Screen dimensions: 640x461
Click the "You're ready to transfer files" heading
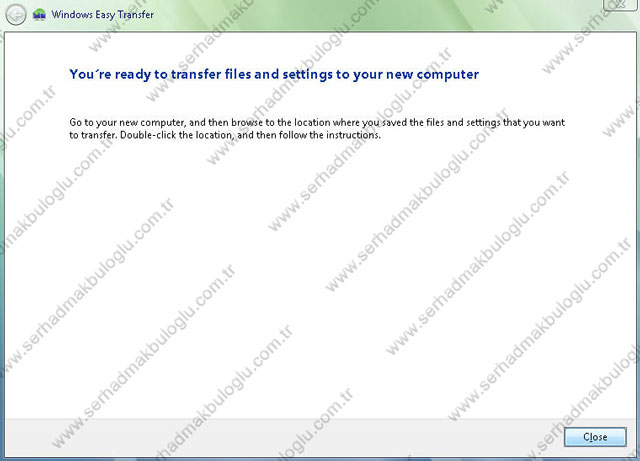click(274, 74)
